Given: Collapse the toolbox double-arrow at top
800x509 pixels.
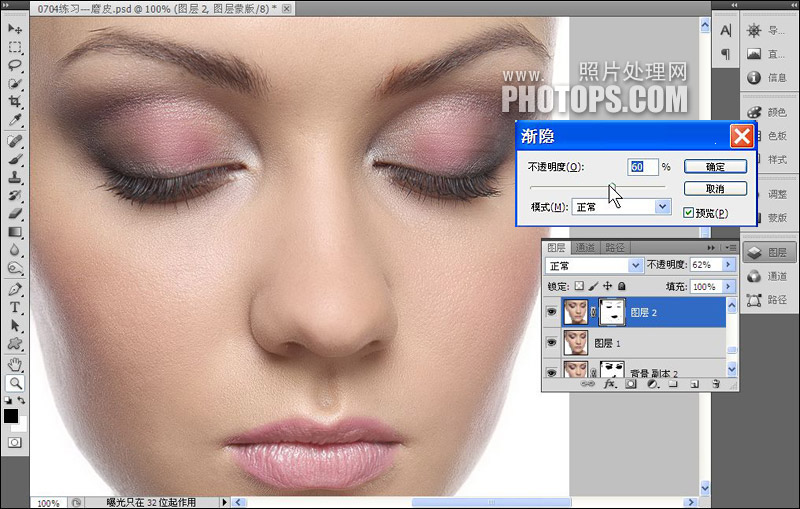Looking at the screenshot, I should [5, 4].
